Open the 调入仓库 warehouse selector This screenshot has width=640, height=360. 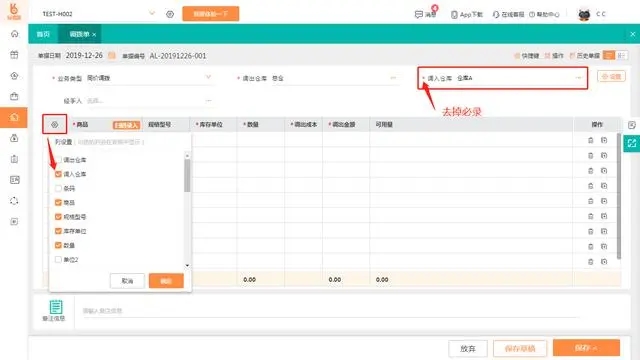tap(520, 78)
